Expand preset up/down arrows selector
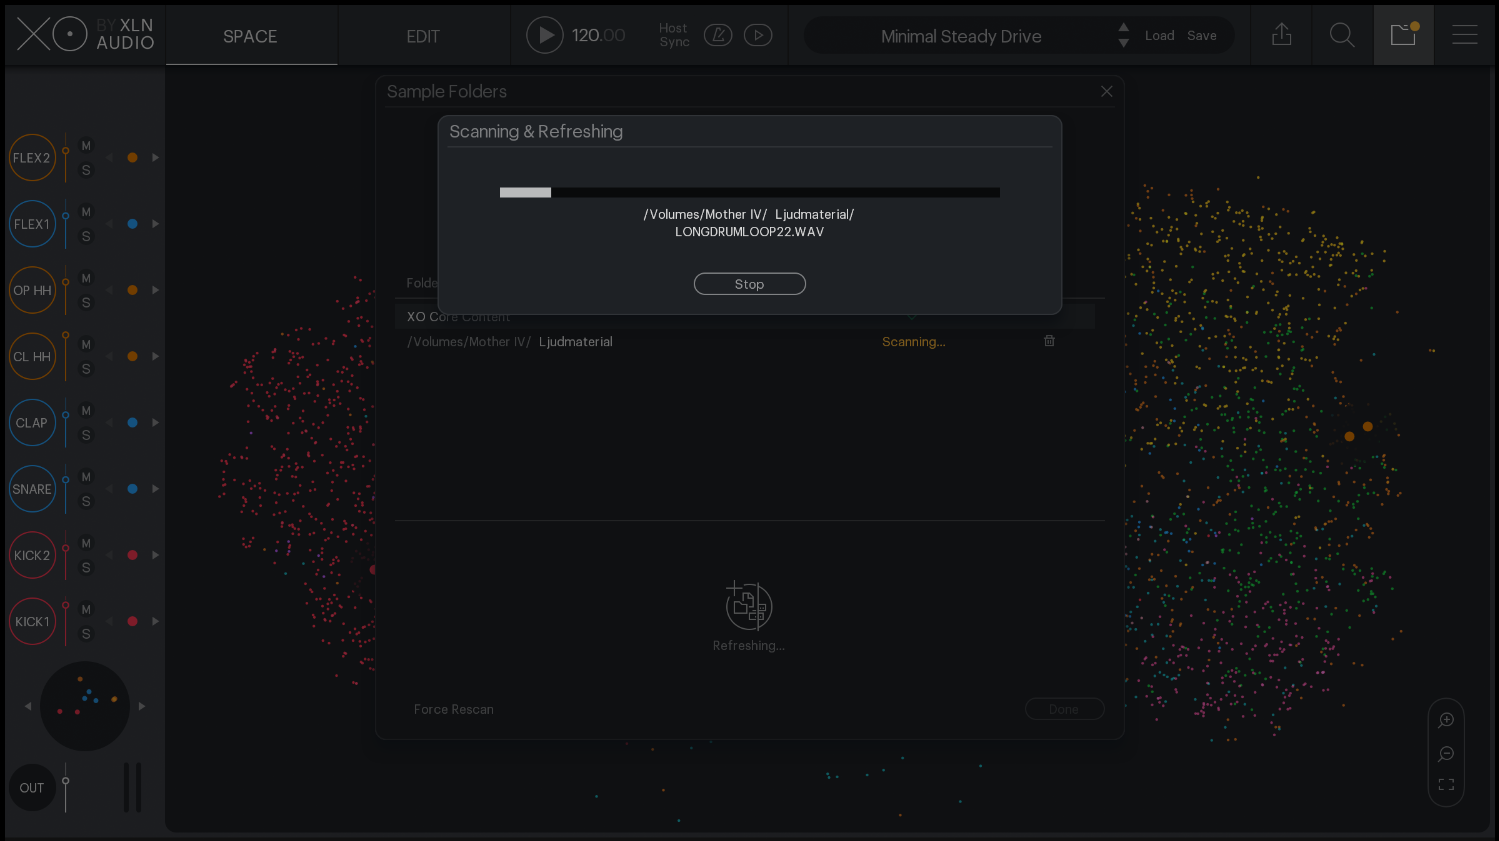Image resolution: width=1499 pixels, height=841 pixels. coord(1123,35)
